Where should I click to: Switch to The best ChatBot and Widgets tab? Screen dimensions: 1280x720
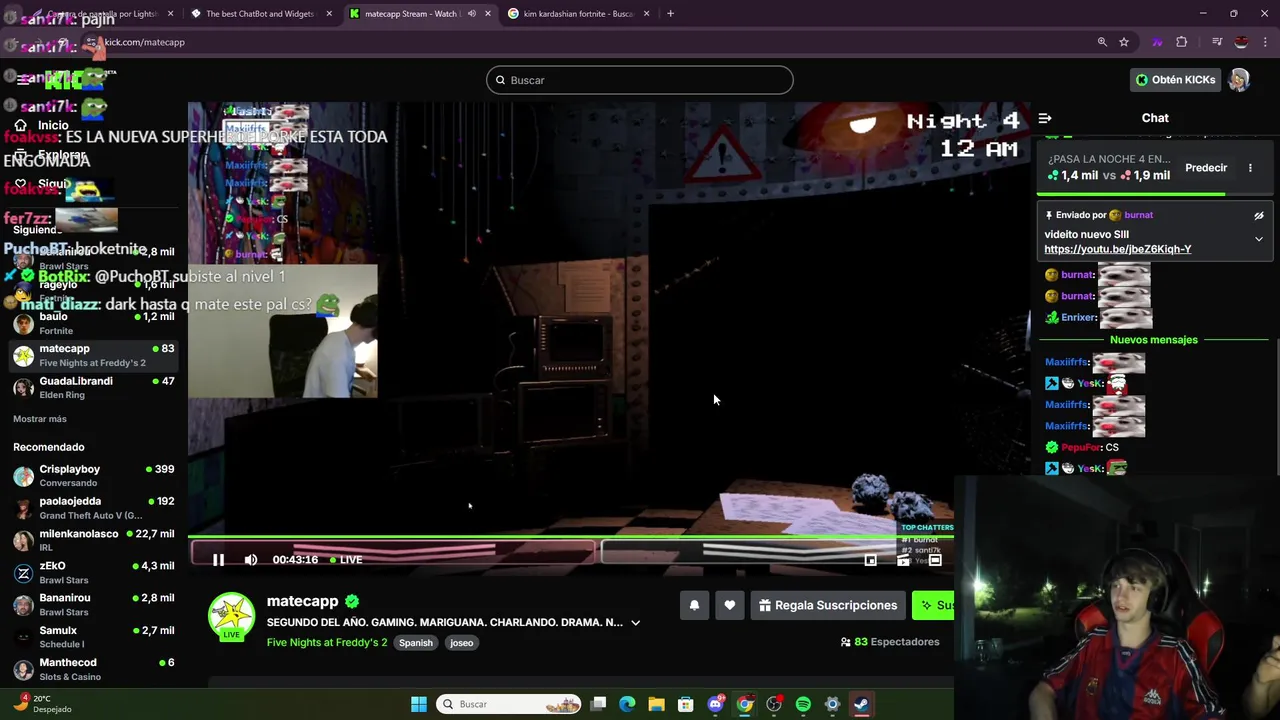click(x=260, y=14)
